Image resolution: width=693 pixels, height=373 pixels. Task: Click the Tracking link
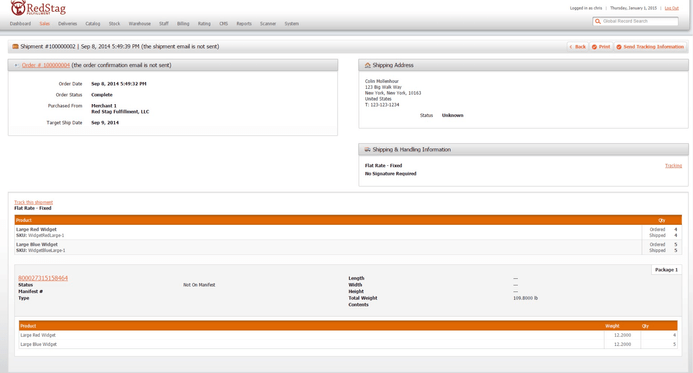(673, 166)
